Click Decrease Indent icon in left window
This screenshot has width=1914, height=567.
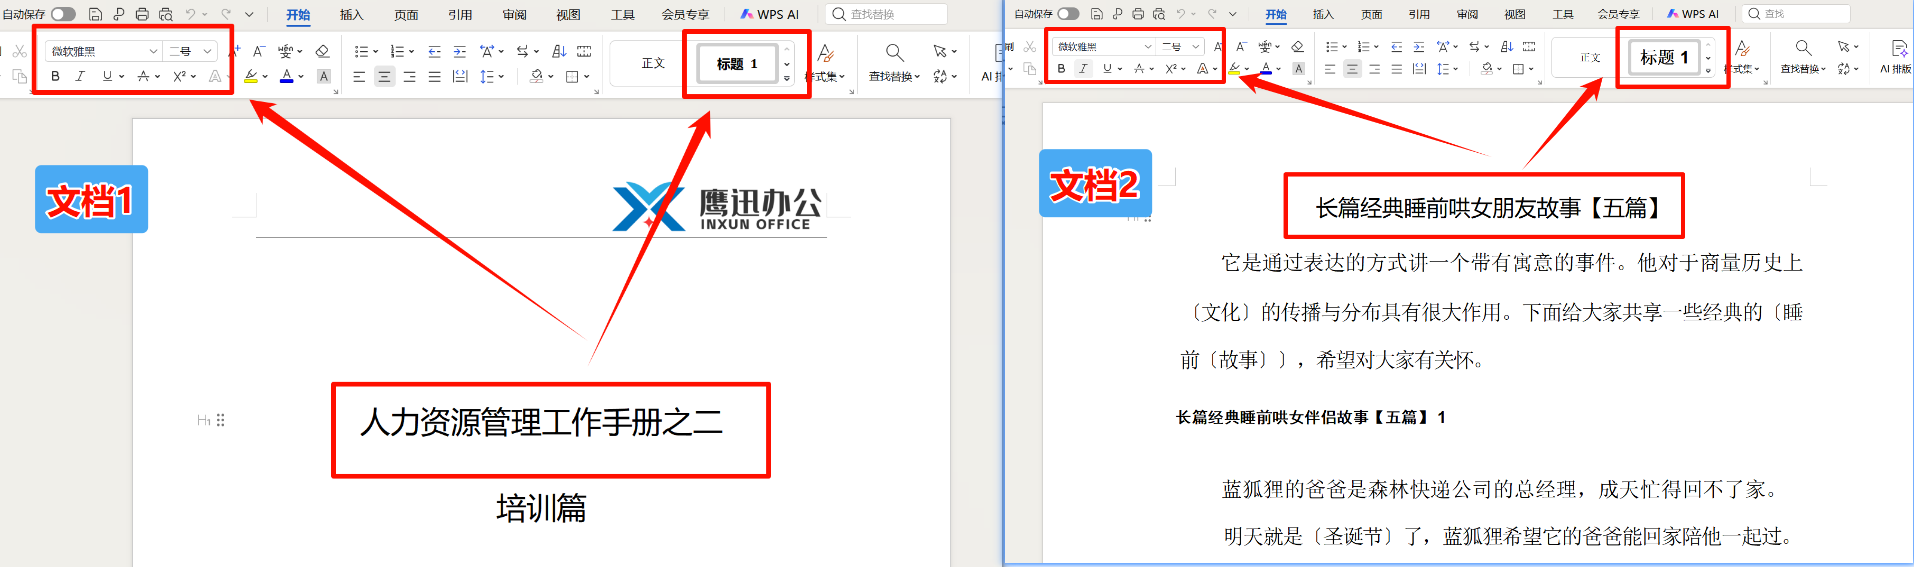[x=434, y=51]
